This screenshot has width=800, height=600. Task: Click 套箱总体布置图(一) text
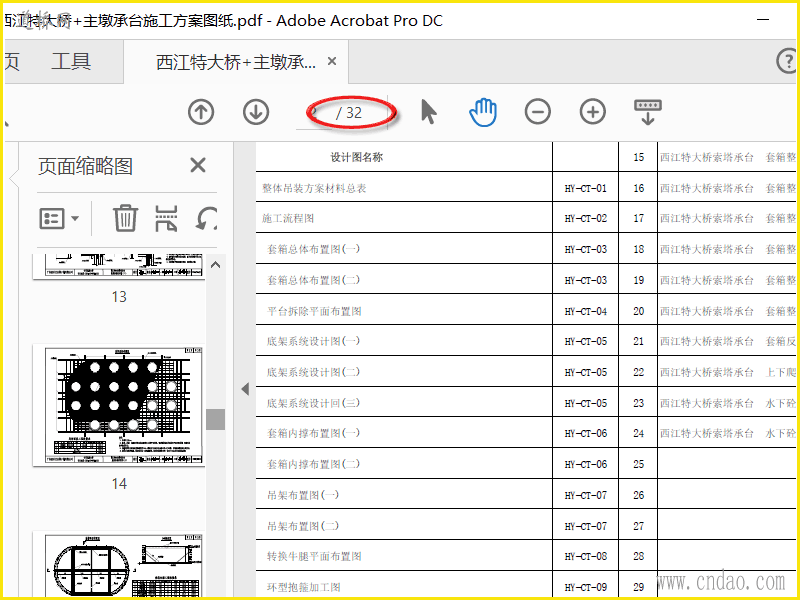[x=313, y=249]
